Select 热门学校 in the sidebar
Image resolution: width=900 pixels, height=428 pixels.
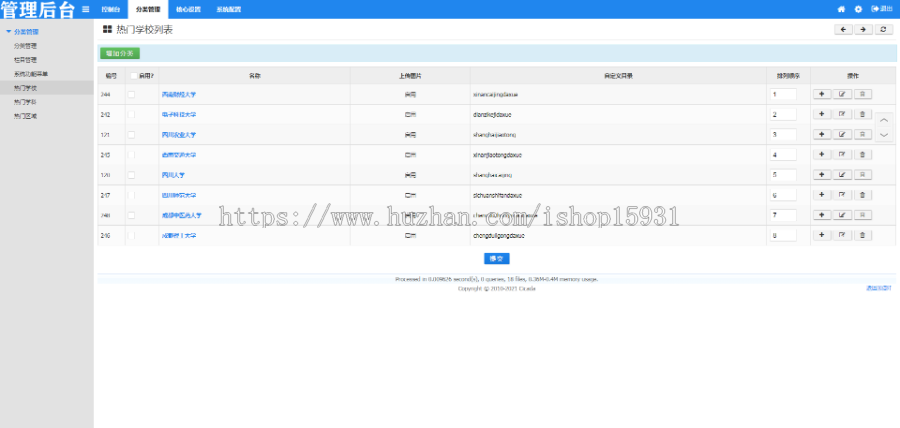25,88
